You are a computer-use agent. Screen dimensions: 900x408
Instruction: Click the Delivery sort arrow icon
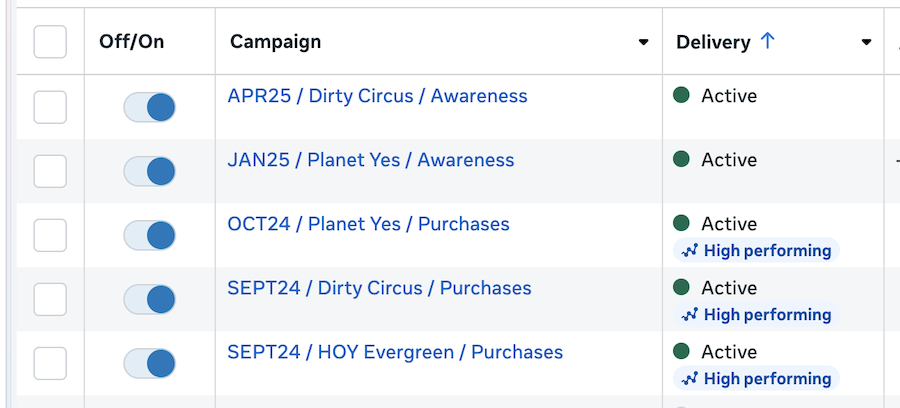(768, 41)
